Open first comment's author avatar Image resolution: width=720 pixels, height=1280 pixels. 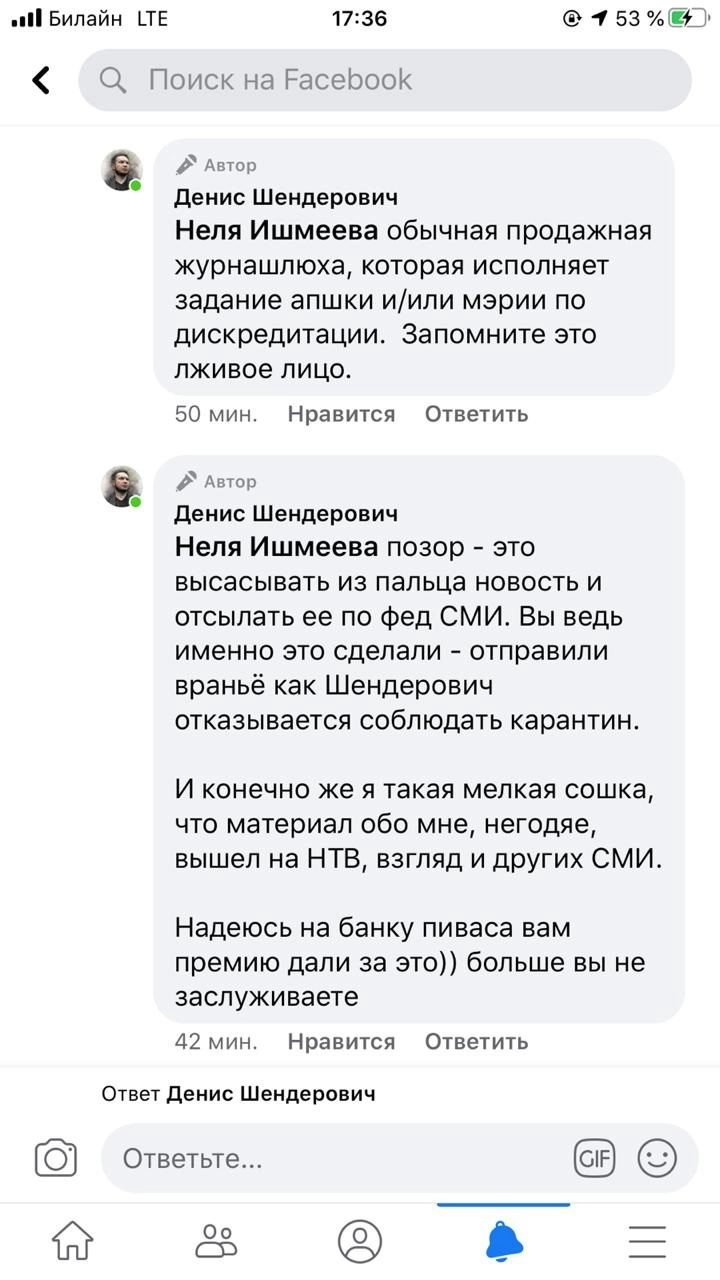coord(122,170)
